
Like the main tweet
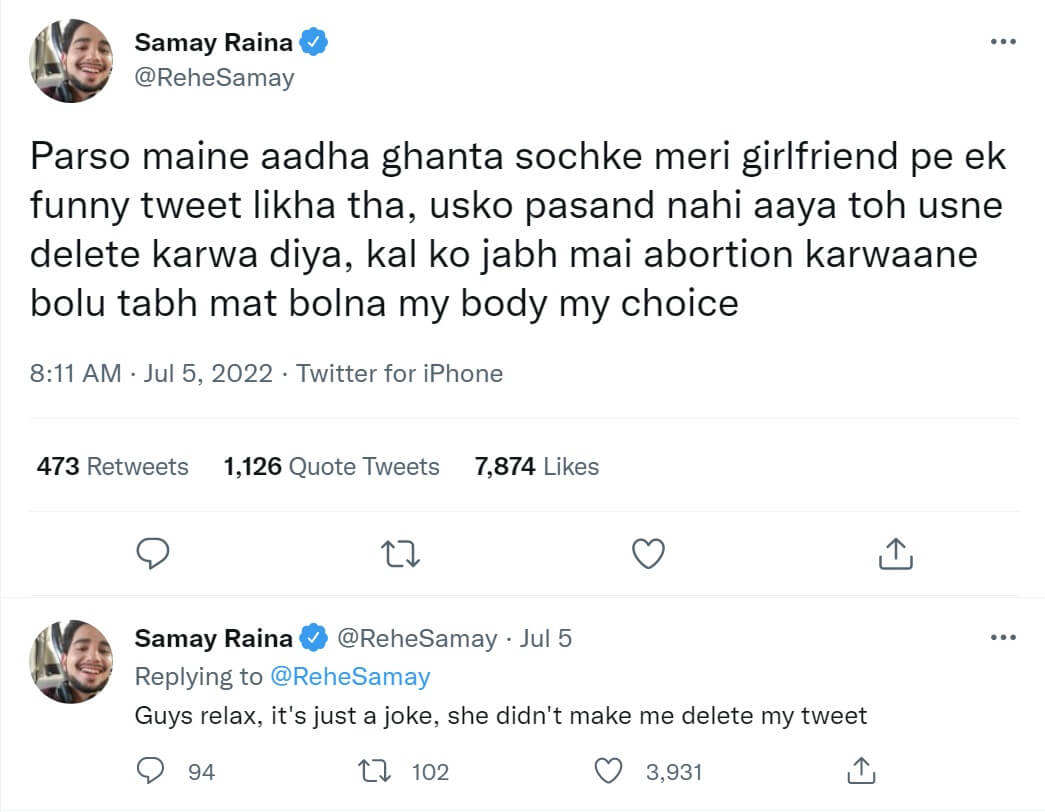point(649,553)
